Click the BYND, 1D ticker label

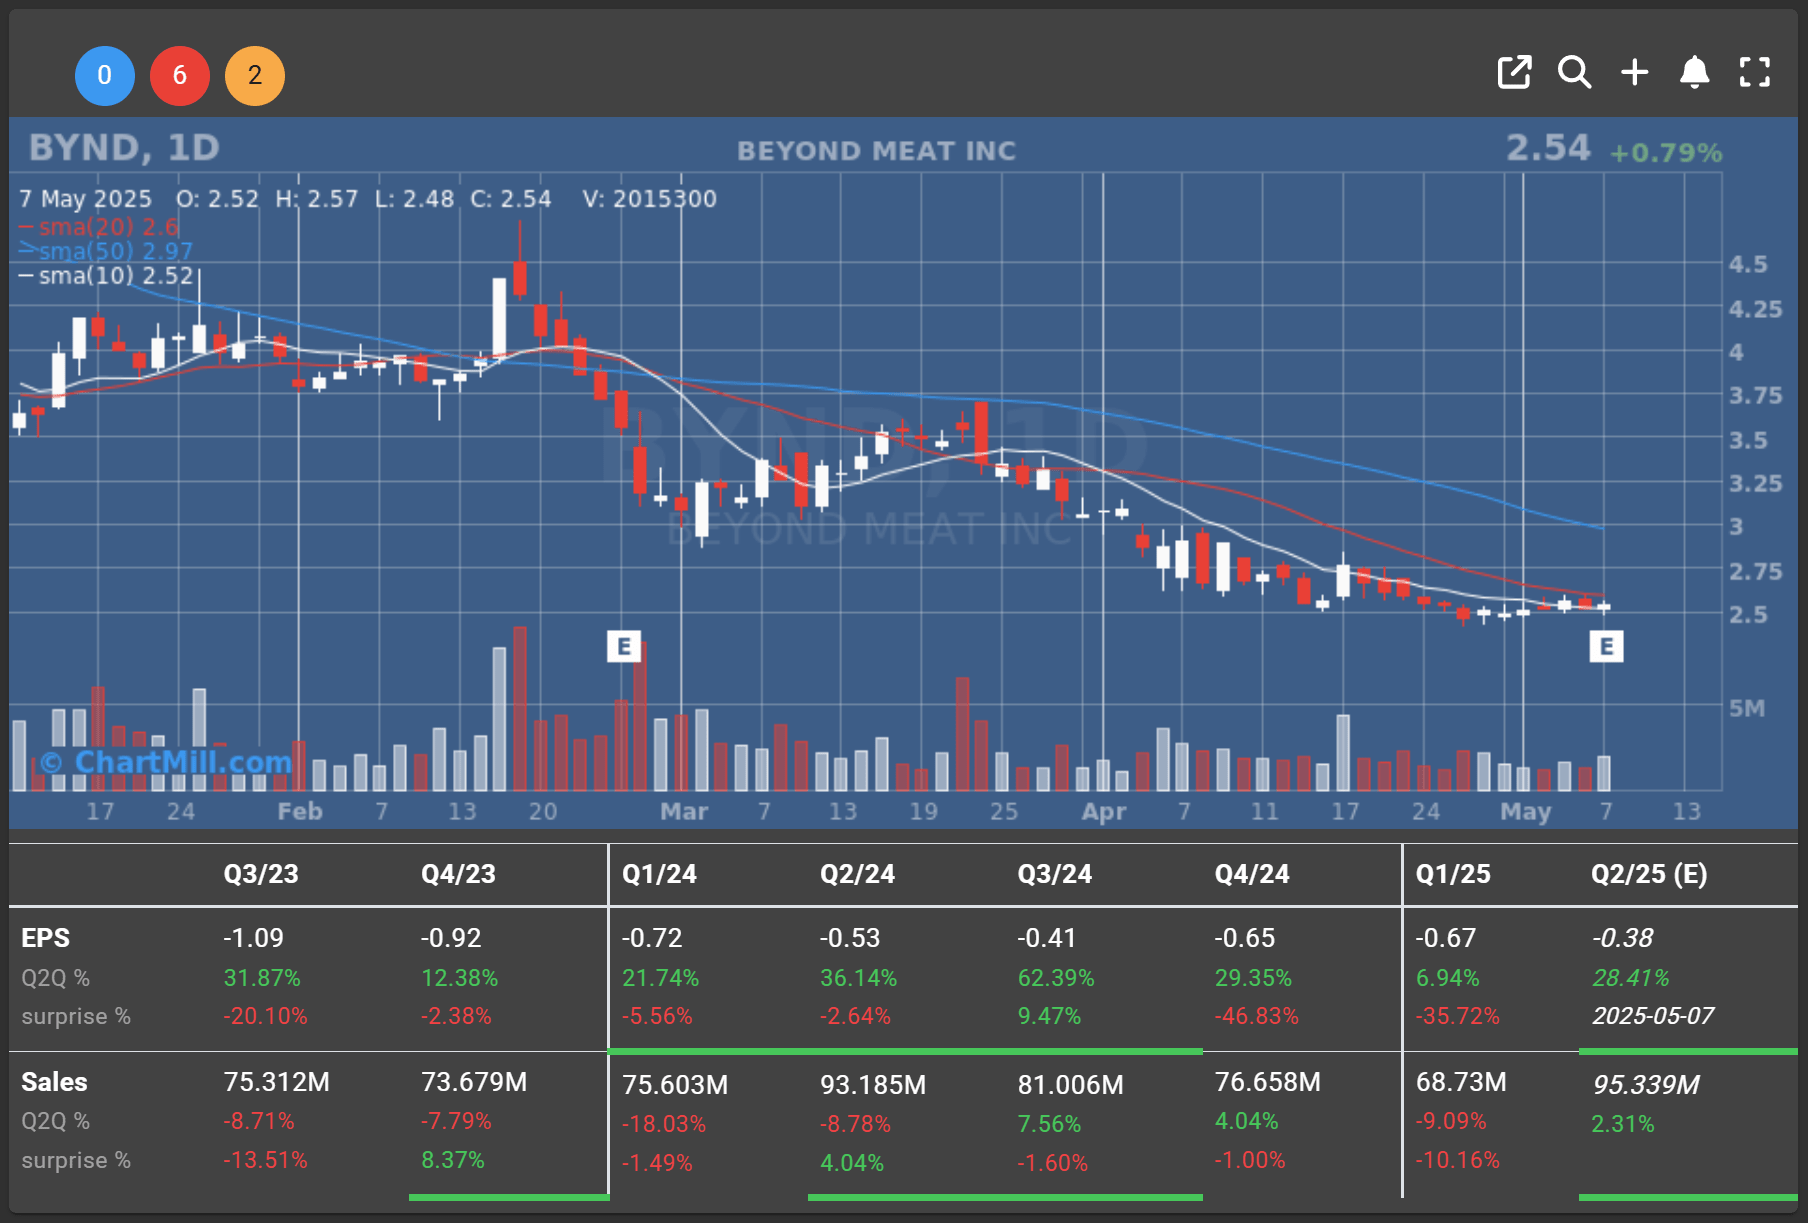(x=124, y=148)
